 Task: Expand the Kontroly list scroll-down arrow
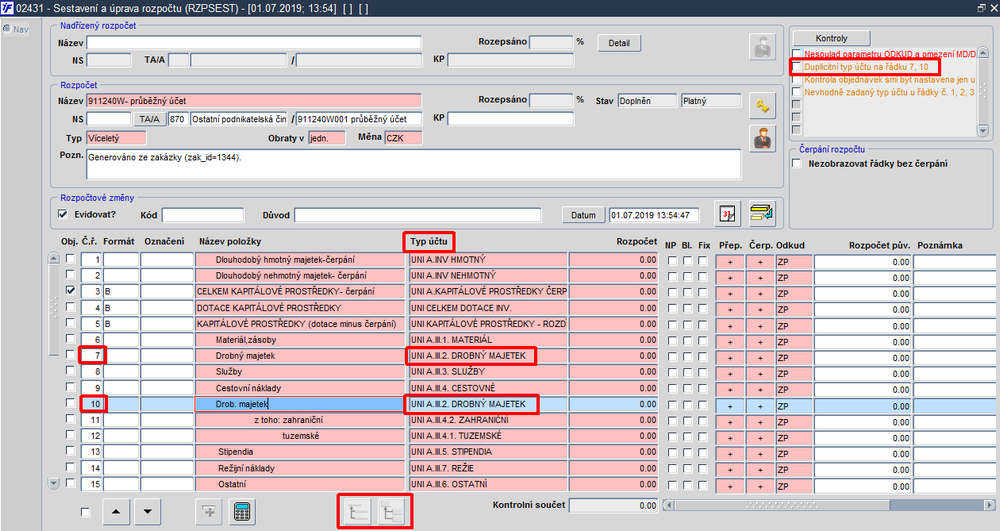(x=982, y=131)
